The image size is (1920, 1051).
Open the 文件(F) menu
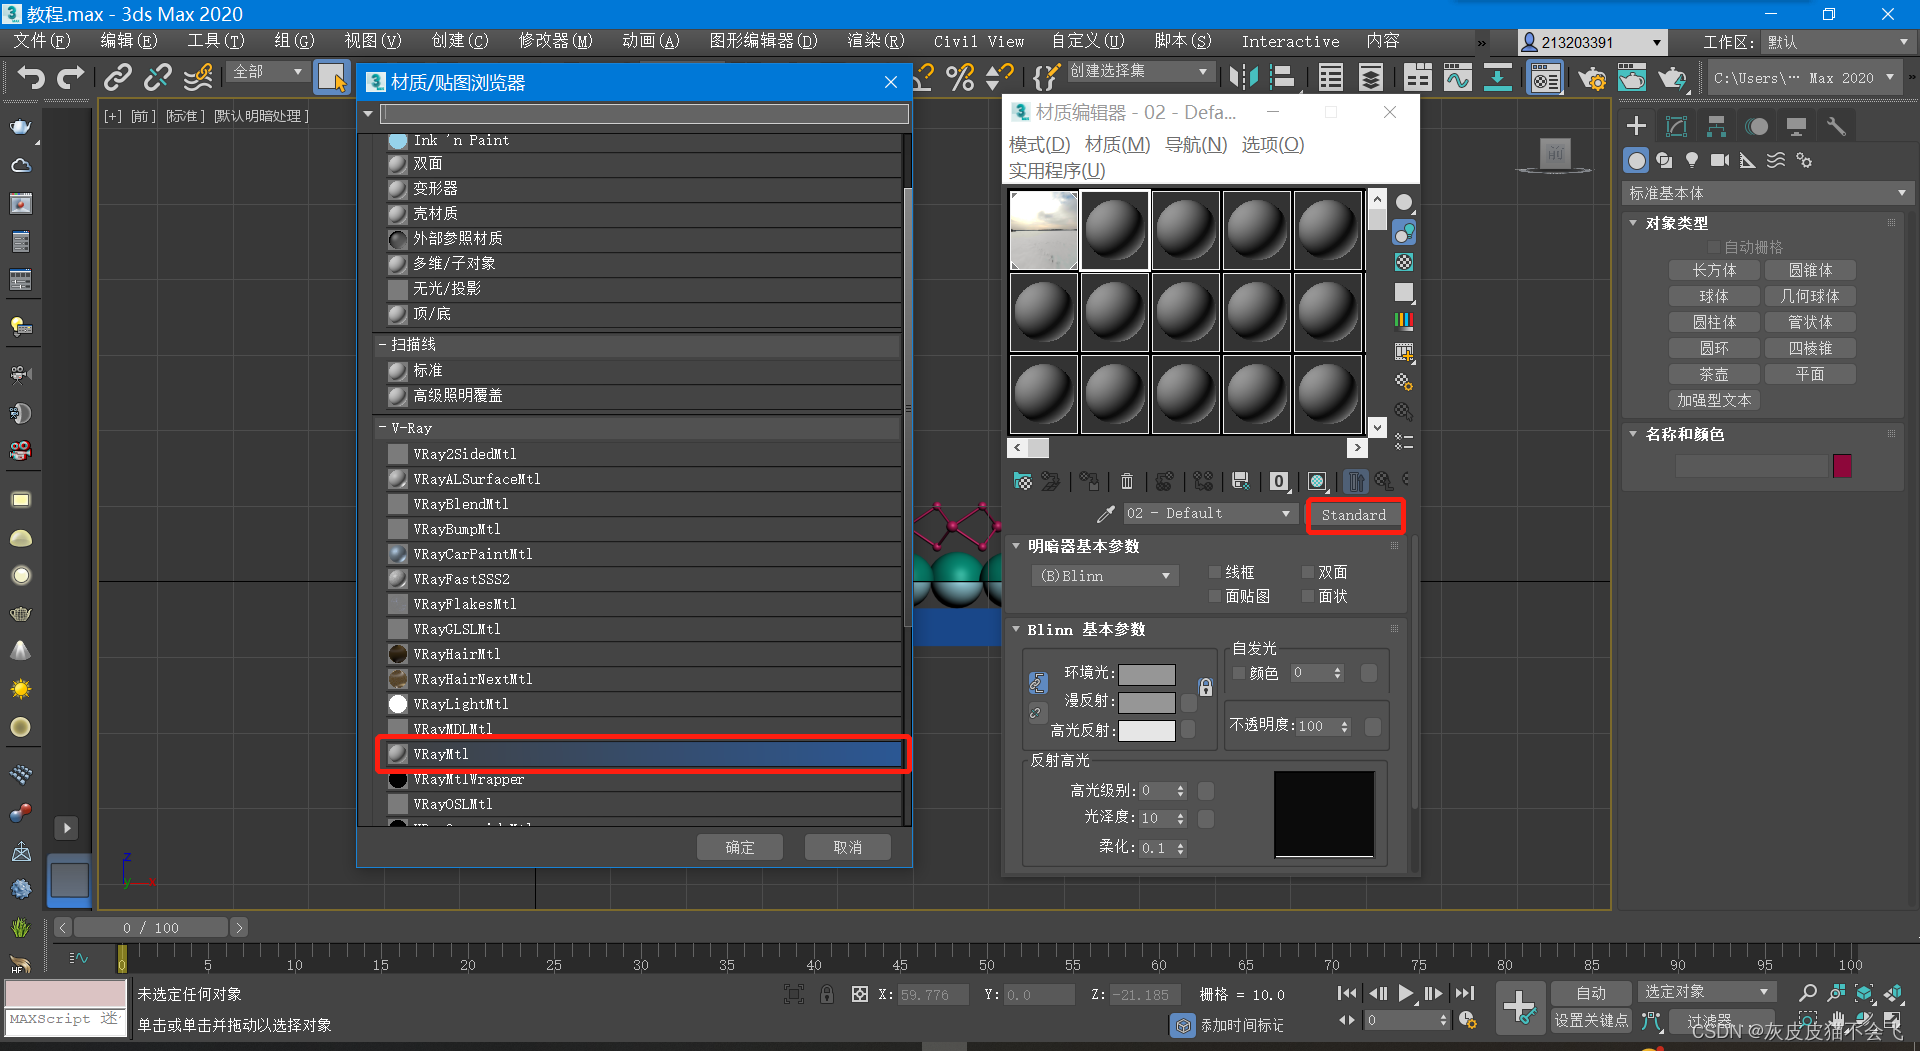(41, 41)
